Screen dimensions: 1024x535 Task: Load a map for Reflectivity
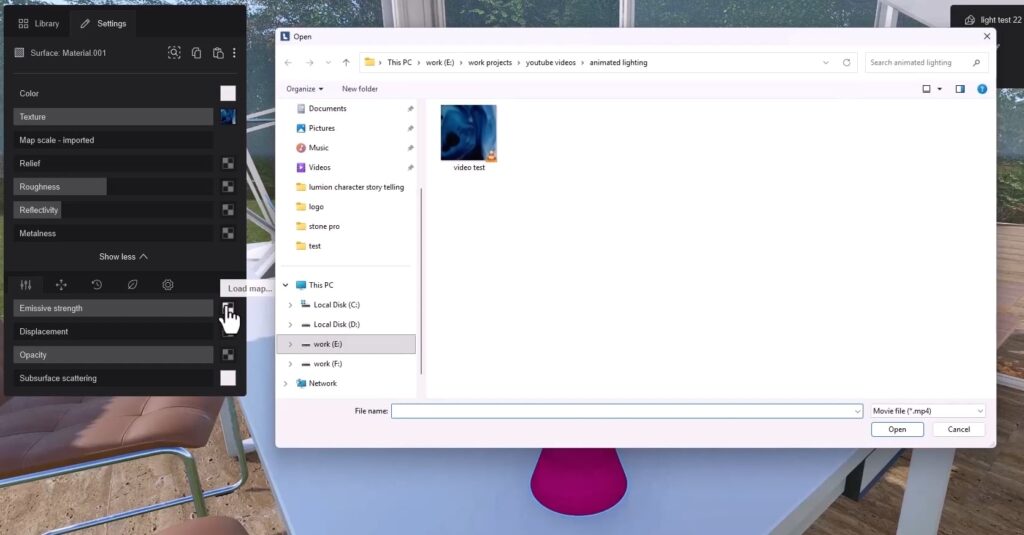[x=228, y=210]
